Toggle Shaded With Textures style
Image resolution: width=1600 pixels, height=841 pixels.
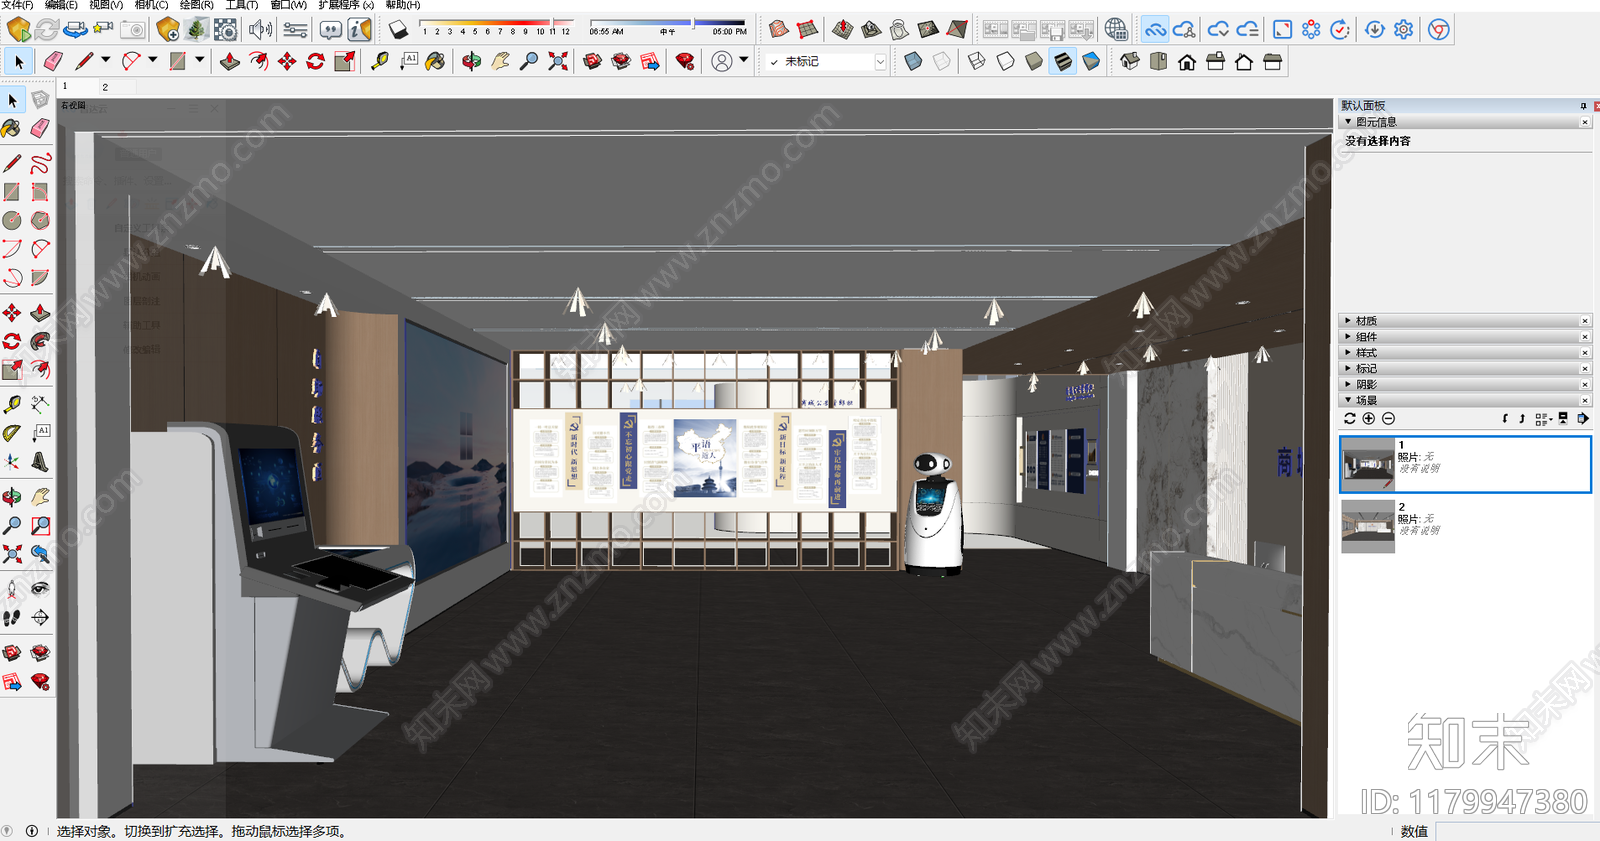click(x=1063, y=62)
